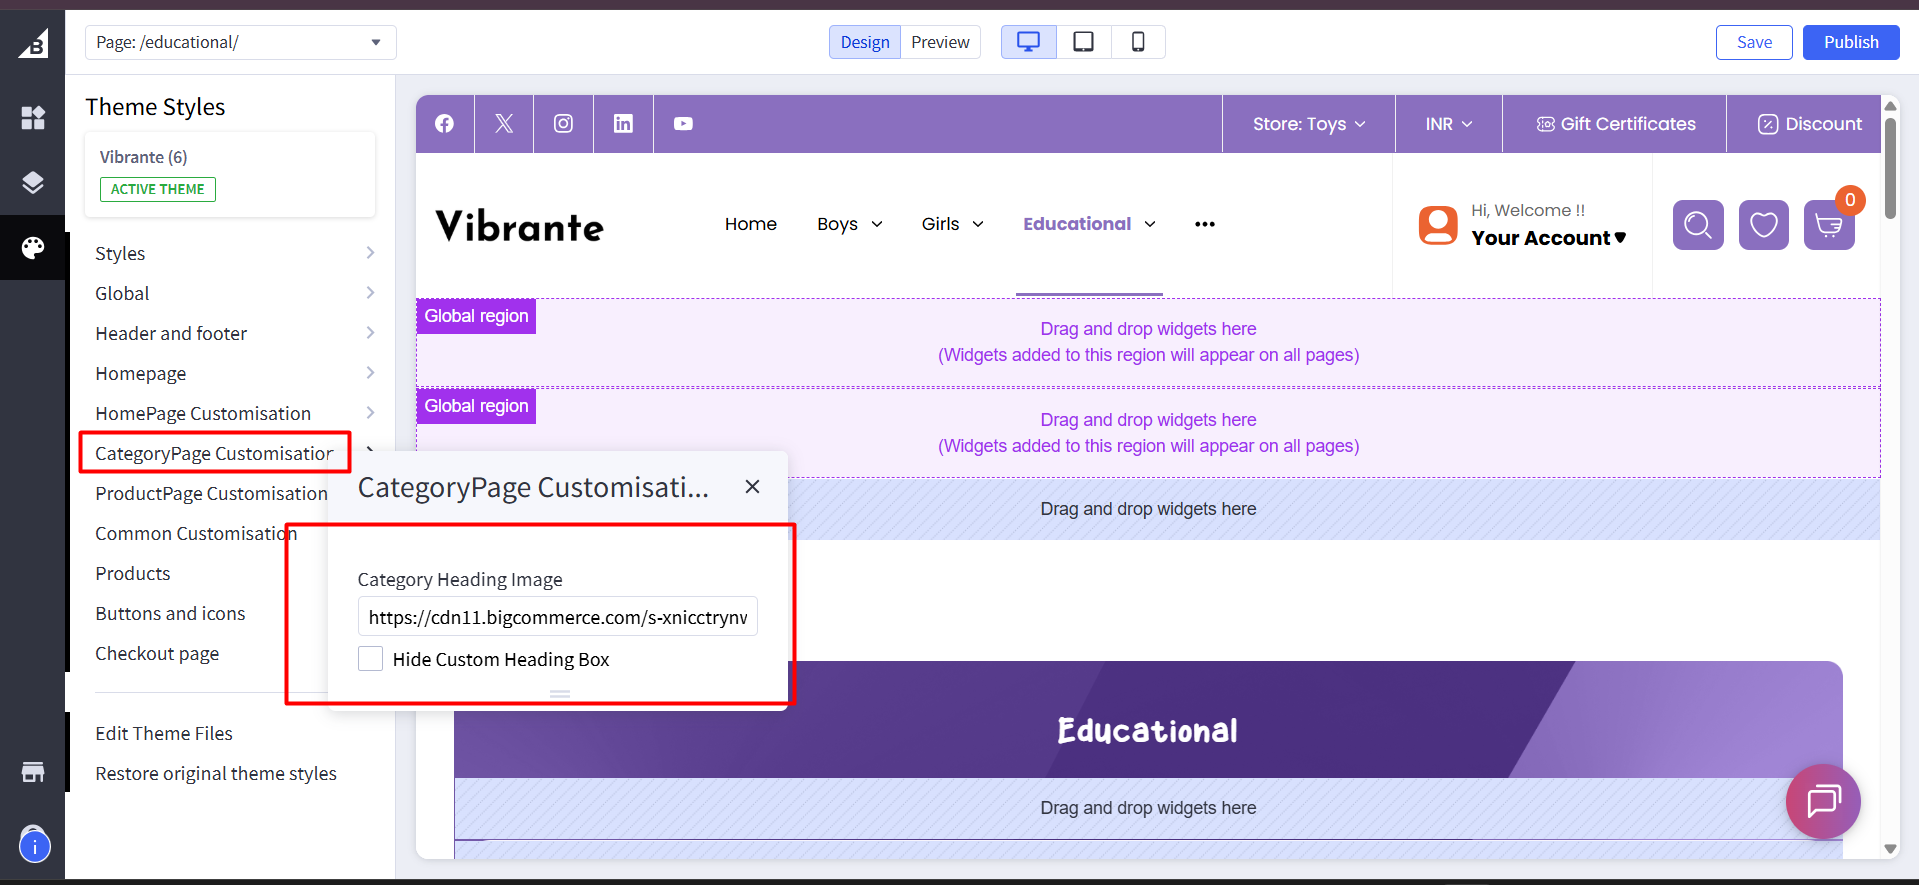Viewport: 1919px width, 885px height.
Task: Click the second Global region label
Action: [476, 406]
